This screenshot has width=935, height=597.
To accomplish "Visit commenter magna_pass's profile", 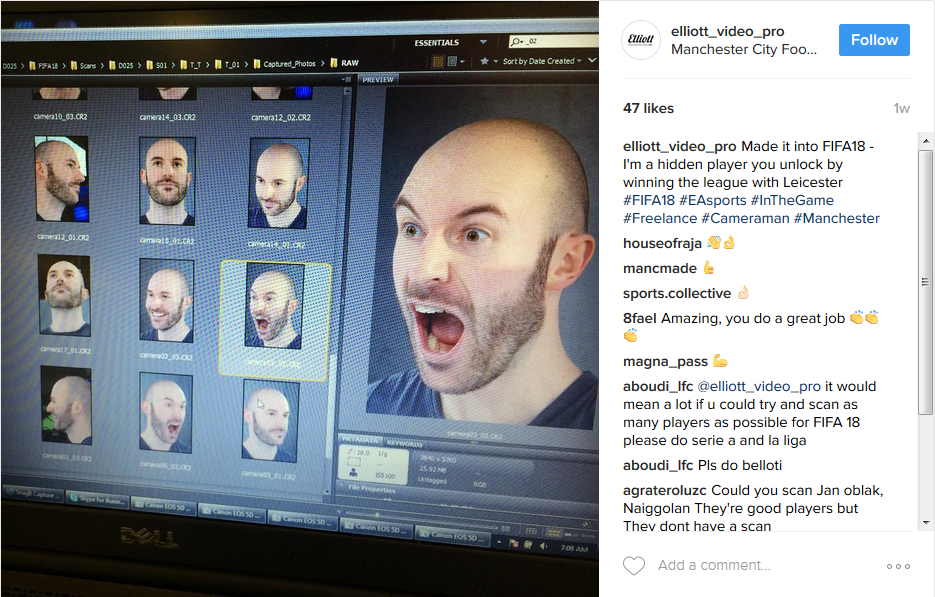I will [665, 361].
